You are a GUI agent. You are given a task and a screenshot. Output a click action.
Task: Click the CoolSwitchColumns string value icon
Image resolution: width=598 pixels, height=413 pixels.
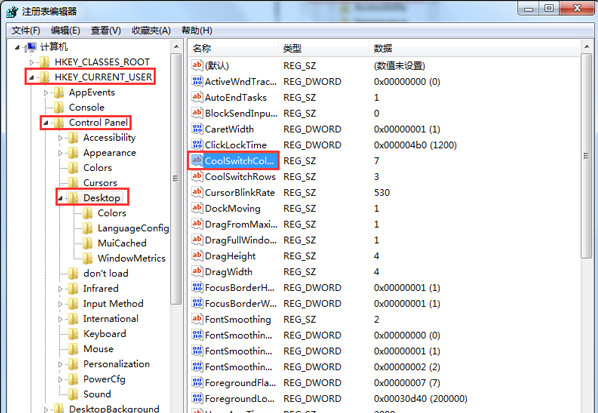coord(197,161)
